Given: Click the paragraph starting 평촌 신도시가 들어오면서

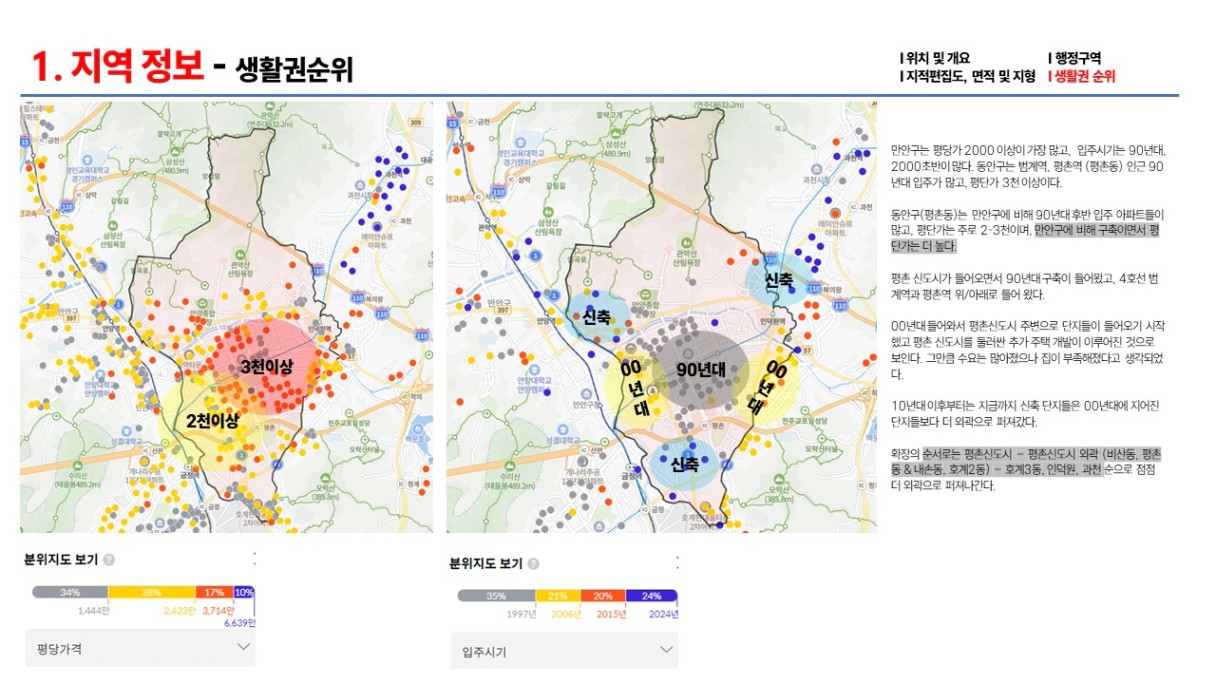Looking at the screenshot, I should click(1026, 286).
